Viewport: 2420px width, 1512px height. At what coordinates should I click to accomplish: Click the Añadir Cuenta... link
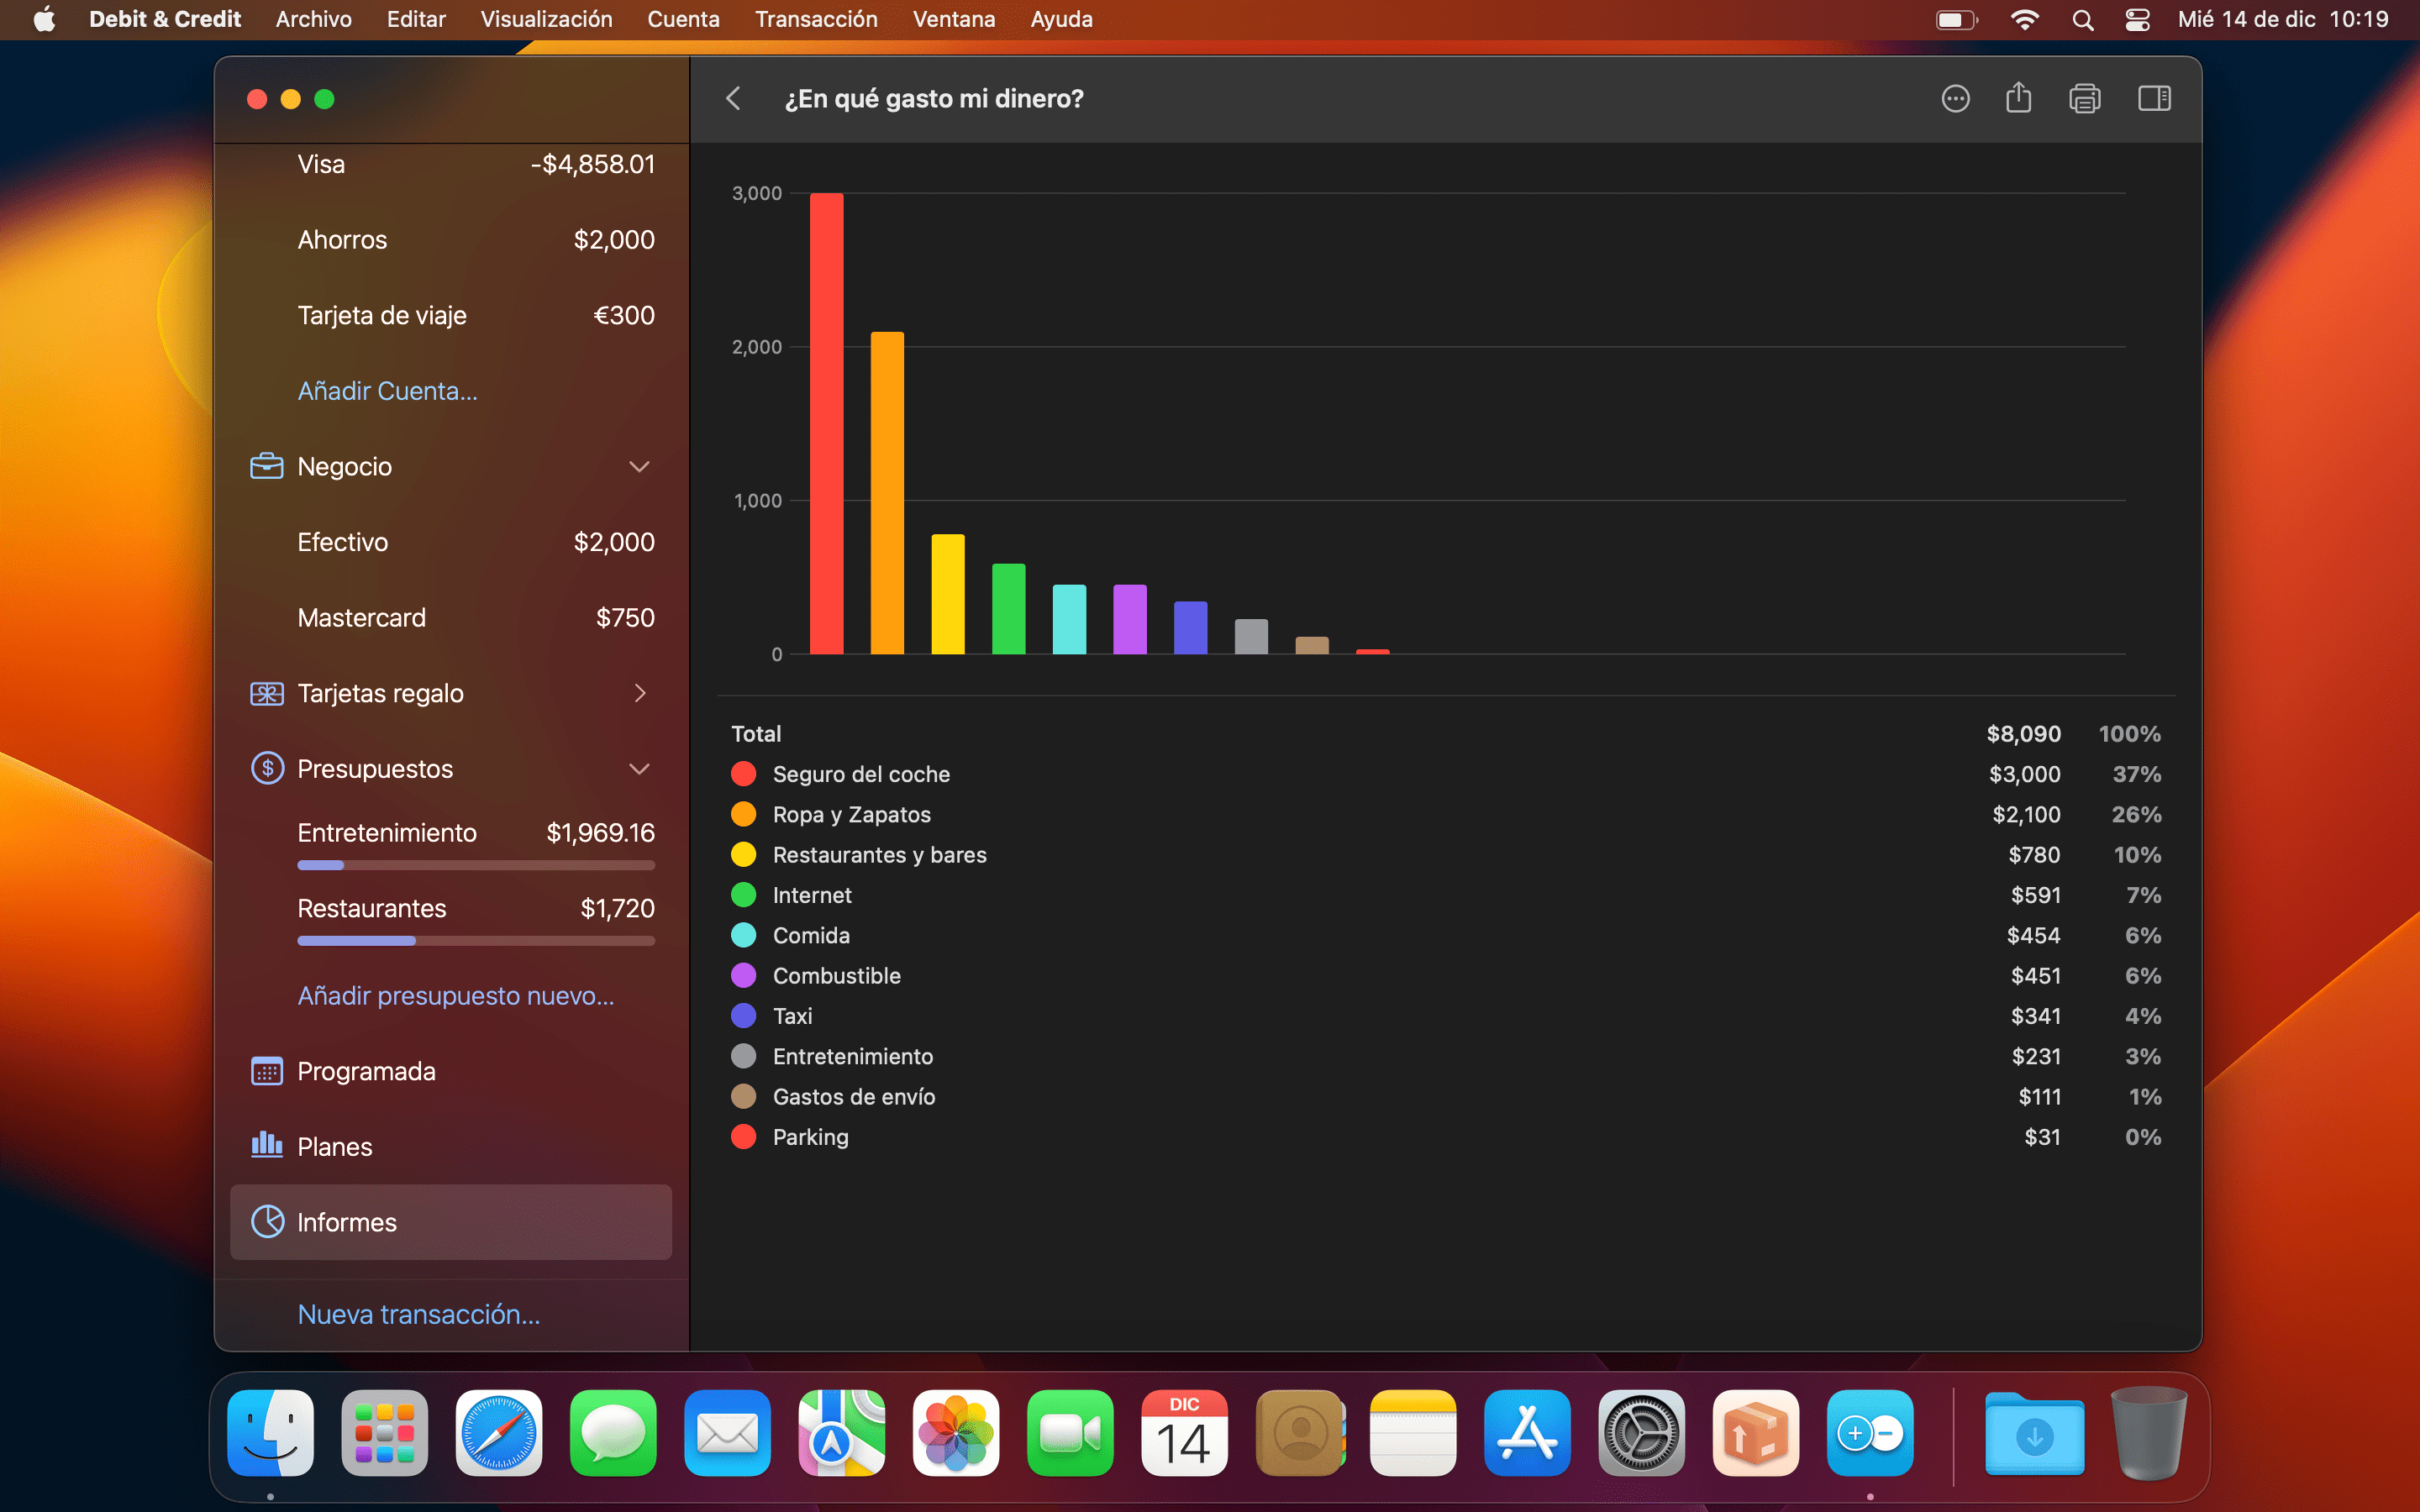pos(387,391)
